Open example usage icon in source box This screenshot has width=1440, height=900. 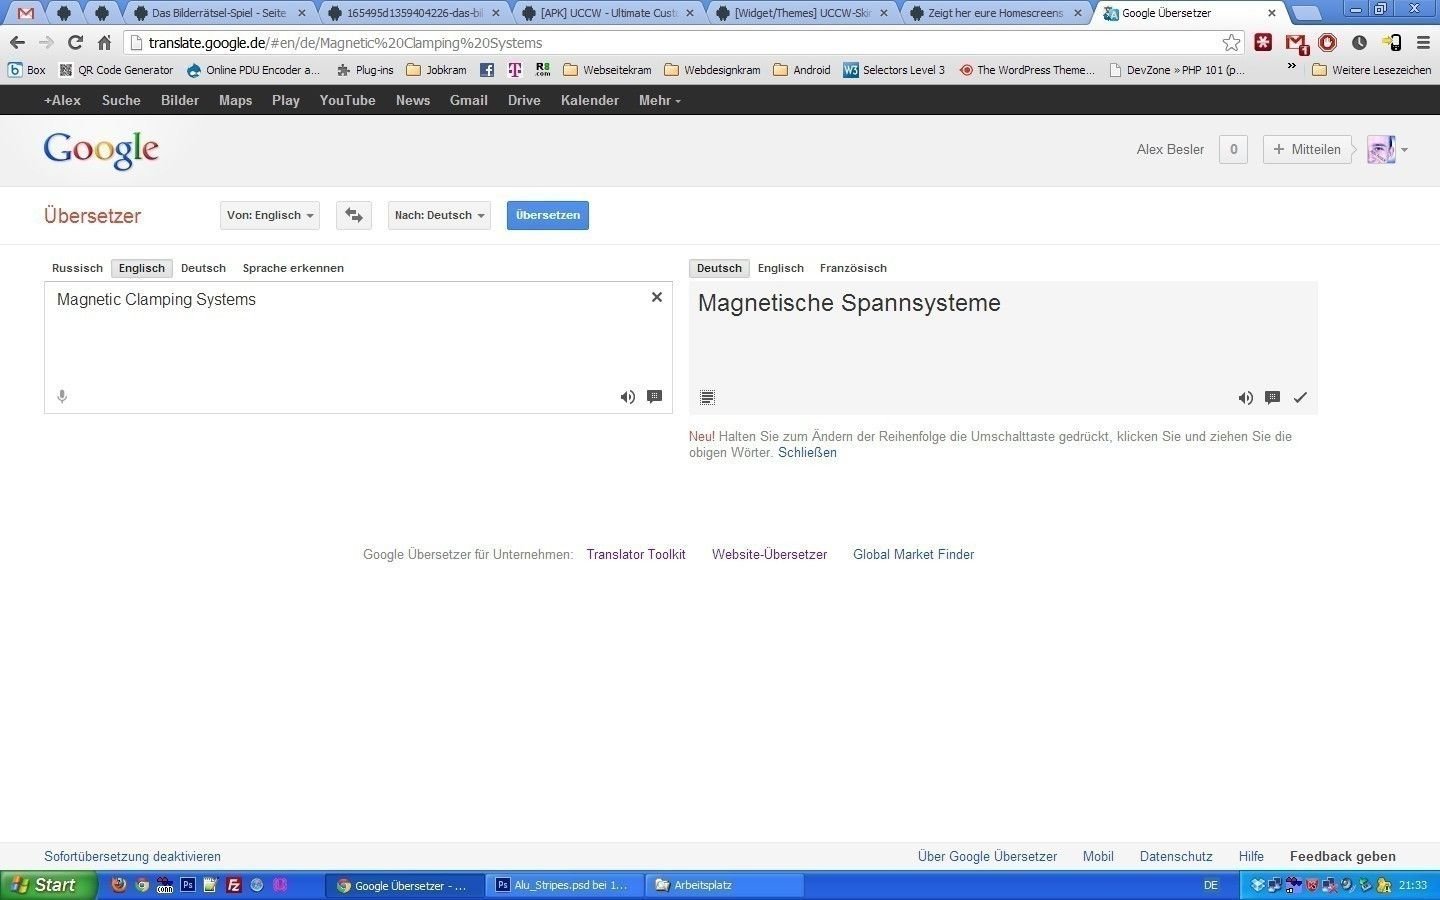point(654,397)
